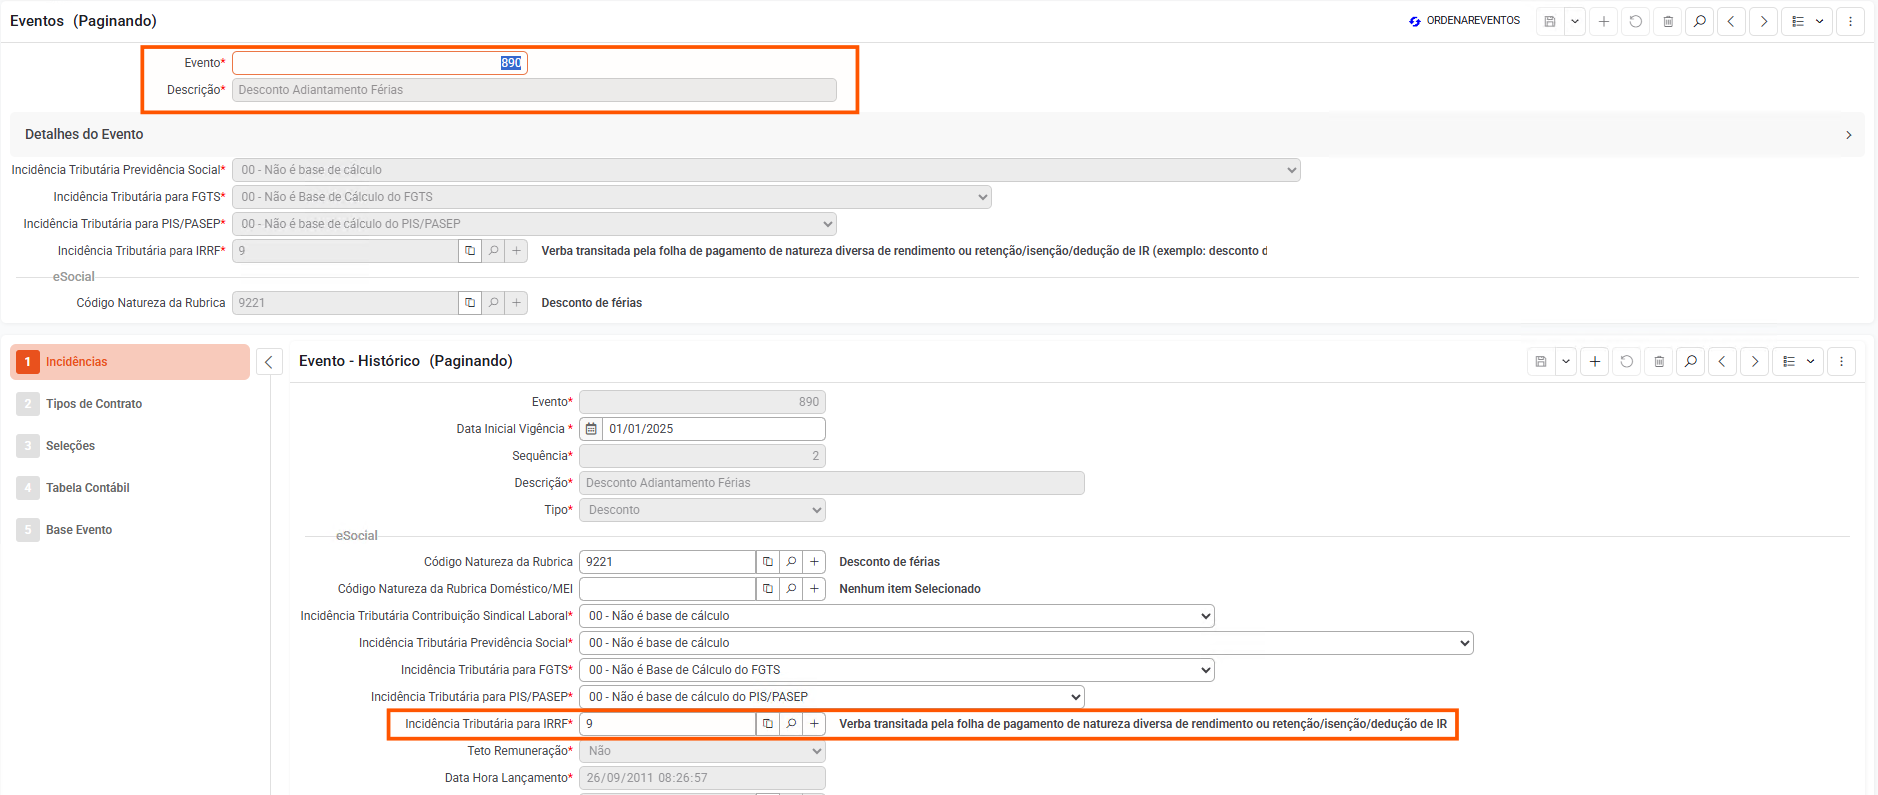Expand the Detalhes do Evento section
1878x795 pixels.
(x=1848, y=135)
